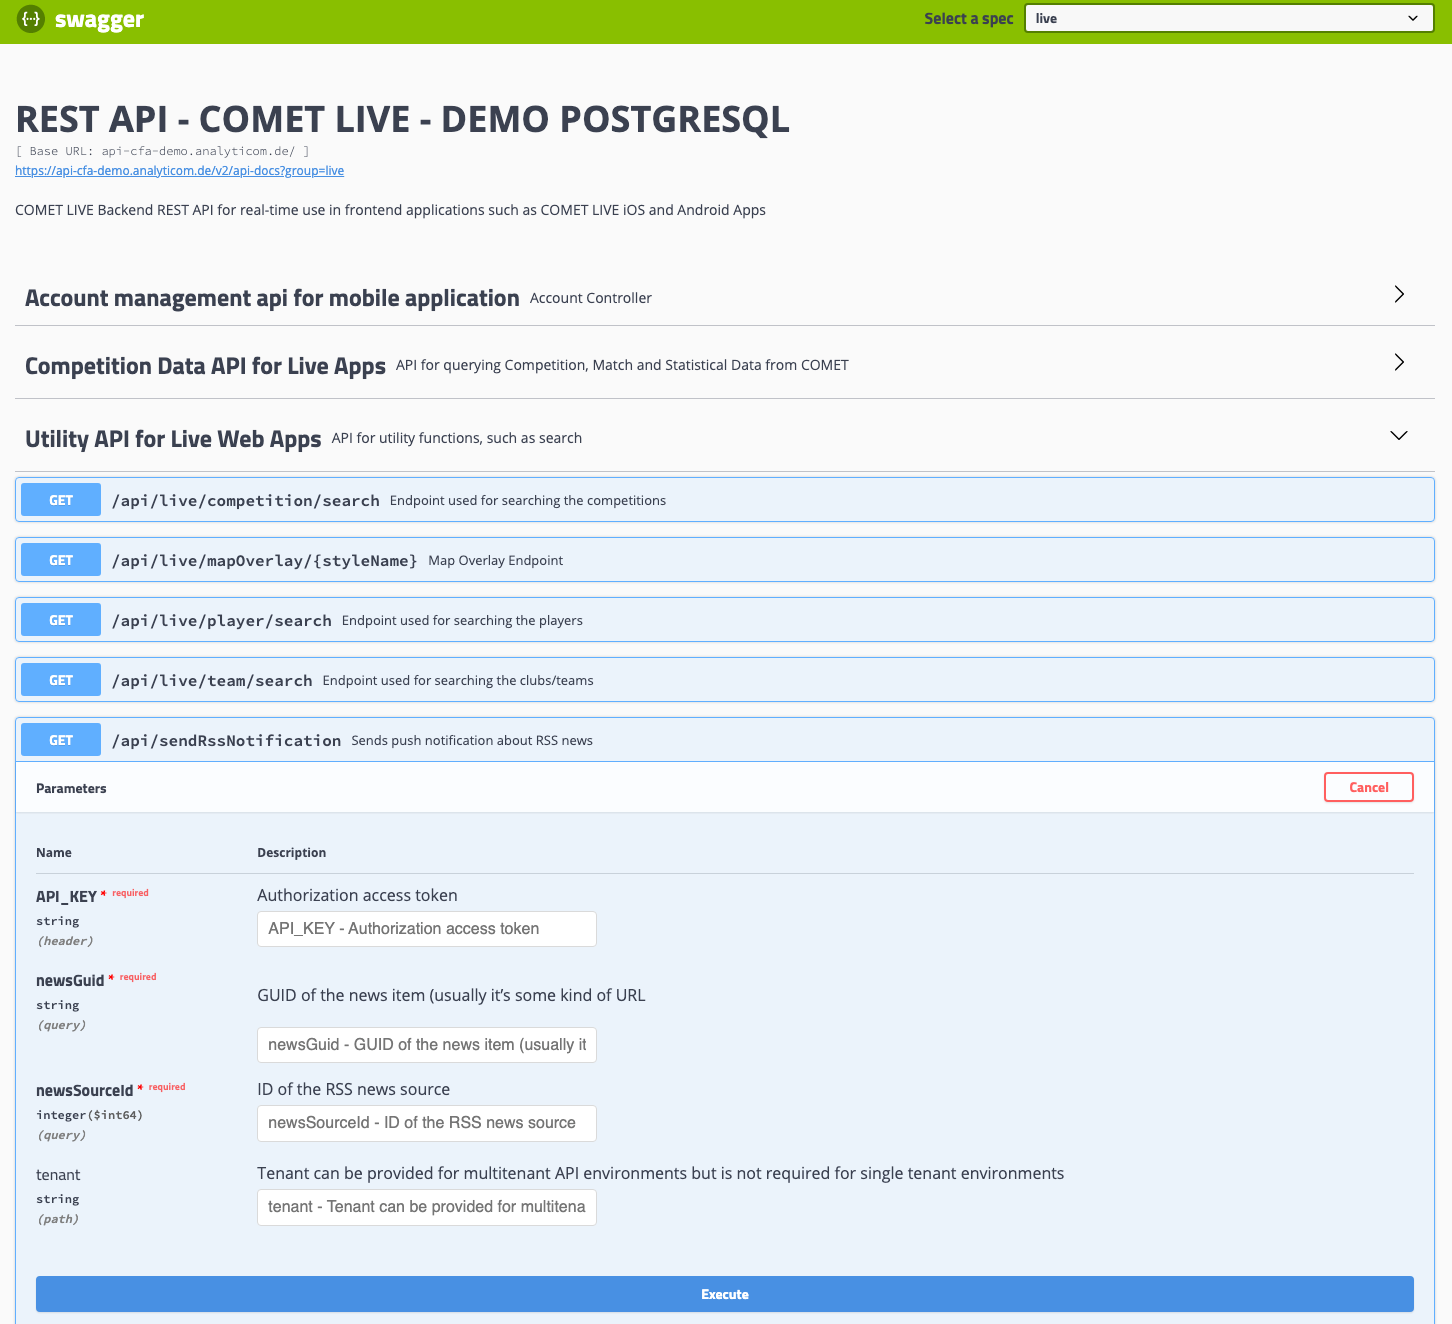Screen dimensions: 1452x1324
Task: Click GET badge for team search
Action: [61, 680]
